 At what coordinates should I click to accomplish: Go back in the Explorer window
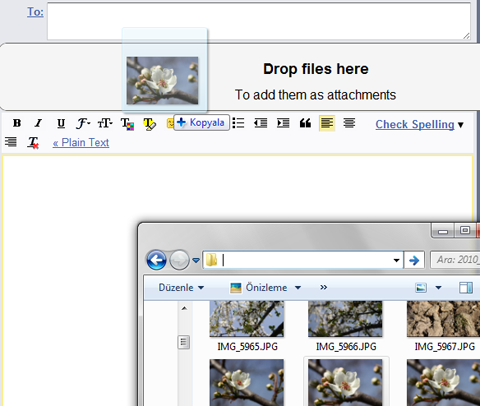pos(156,260)
